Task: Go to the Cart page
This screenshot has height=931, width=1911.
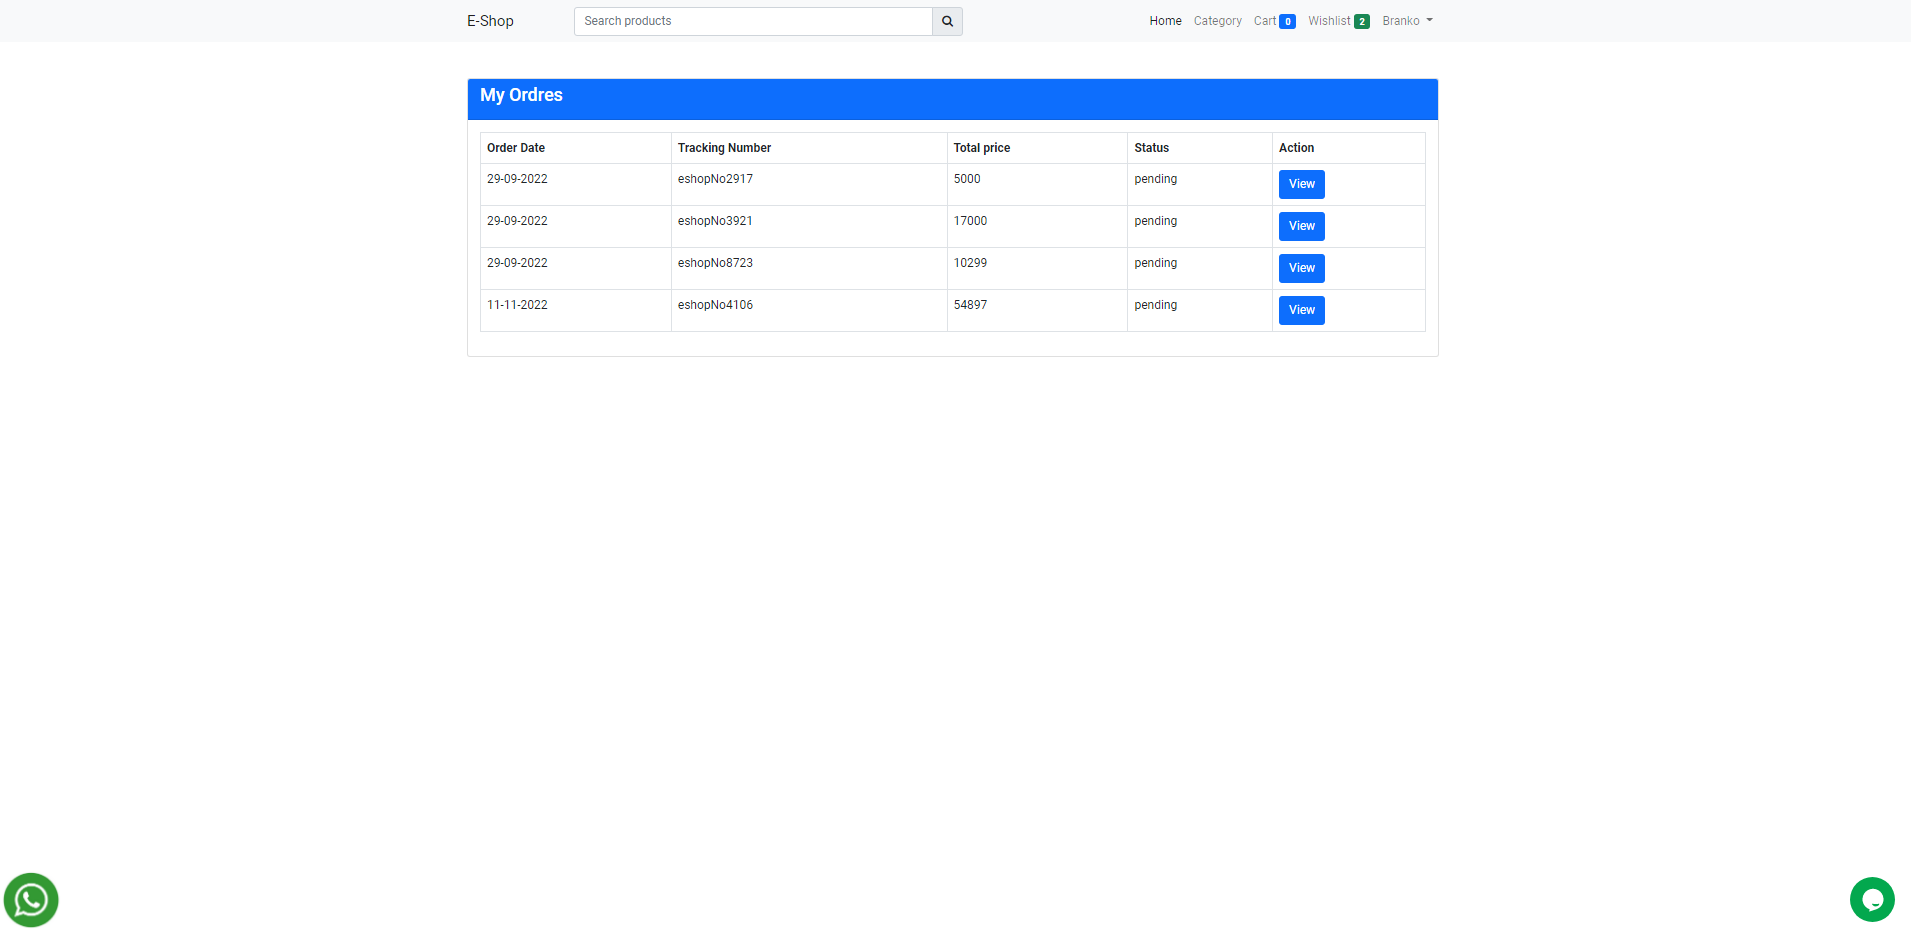Action: coord(1264,20)
